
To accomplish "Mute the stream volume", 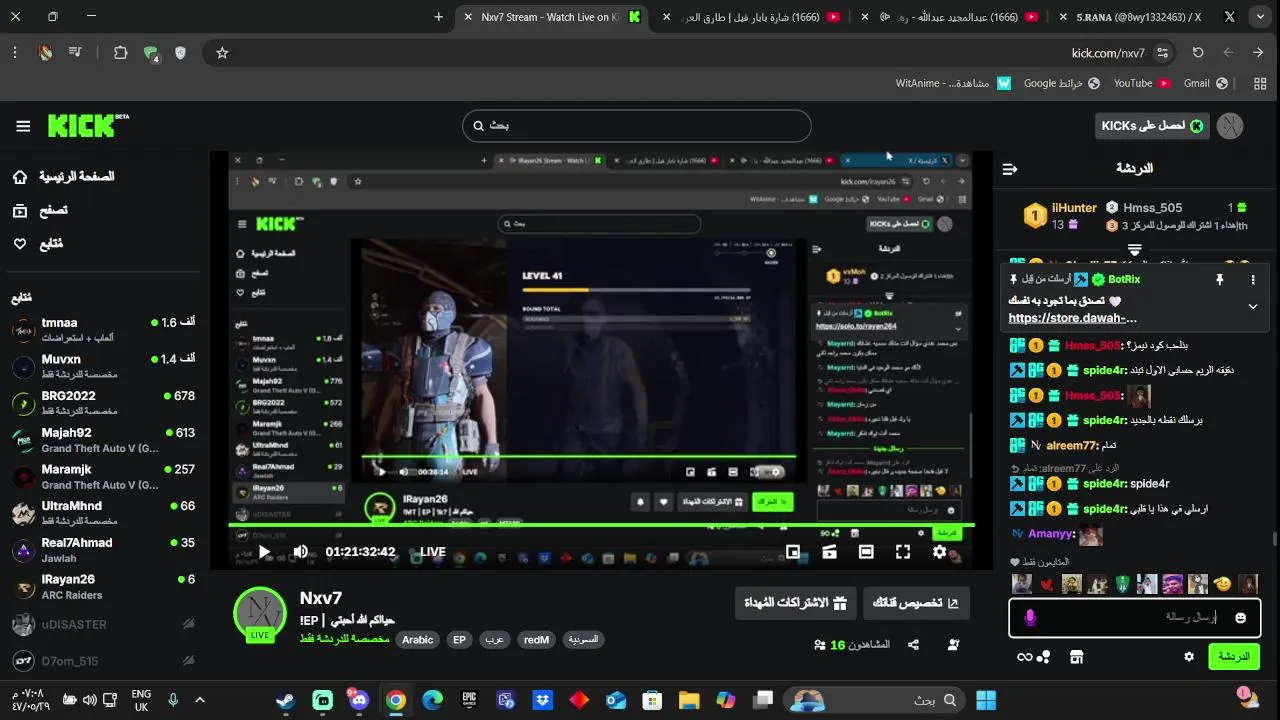I will click(x=300, y=552).
